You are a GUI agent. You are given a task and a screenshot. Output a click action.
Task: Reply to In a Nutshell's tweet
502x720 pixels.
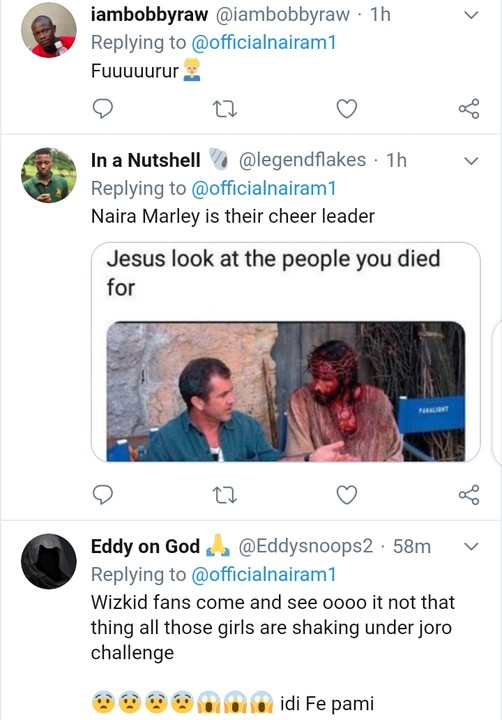(x=102, y=495)
